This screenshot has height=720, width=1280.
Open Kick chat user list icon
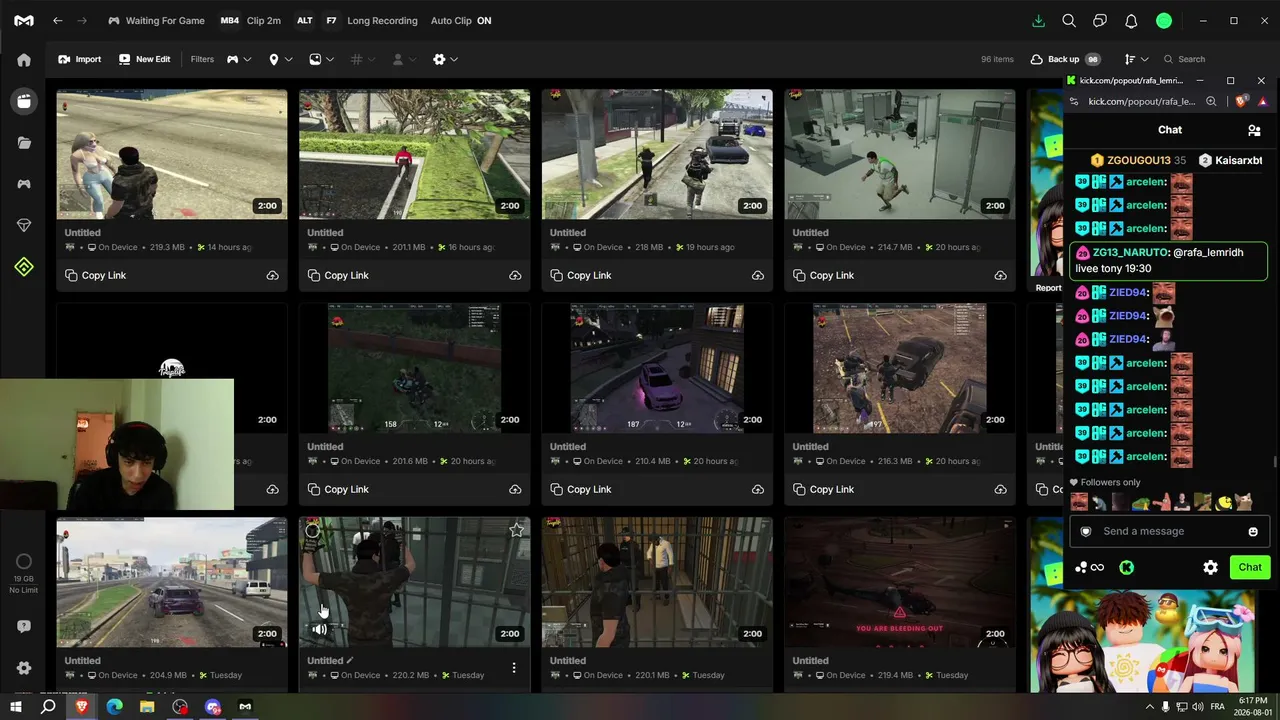pyautogui.click(x=1254, y=130)
